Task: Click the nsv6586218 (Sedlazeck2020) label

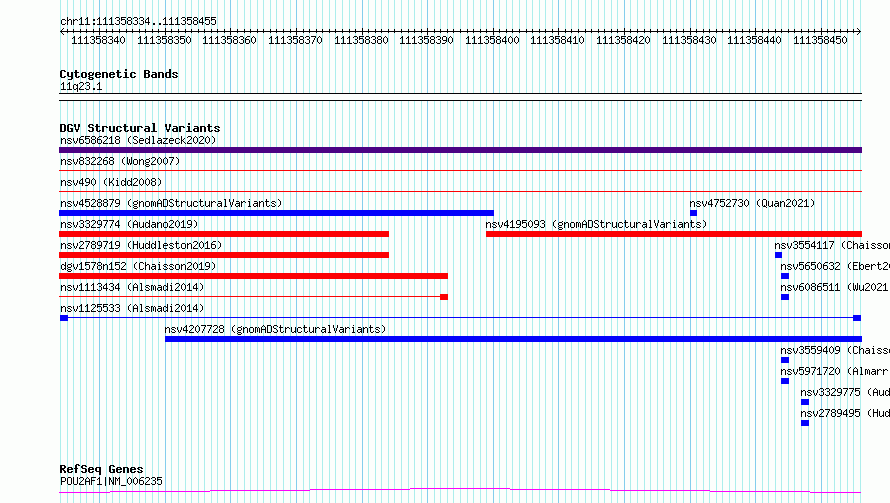Action: pyautogui.click(x=138, y=140)
